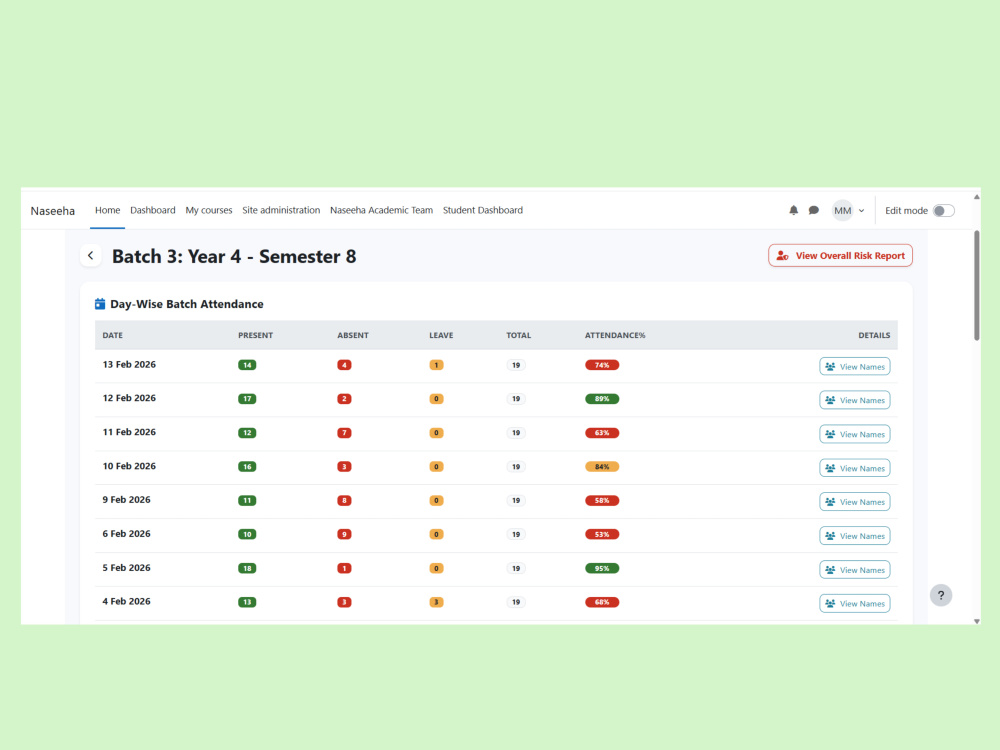View Names for 11 Feb 2026
Image resolution: width=1000 pixels, height=750 pixels.
(855, 434)
